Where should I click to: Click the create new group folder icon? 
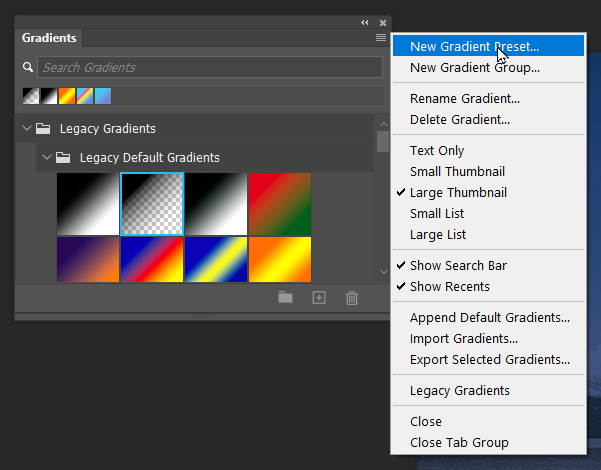[285, 297]
